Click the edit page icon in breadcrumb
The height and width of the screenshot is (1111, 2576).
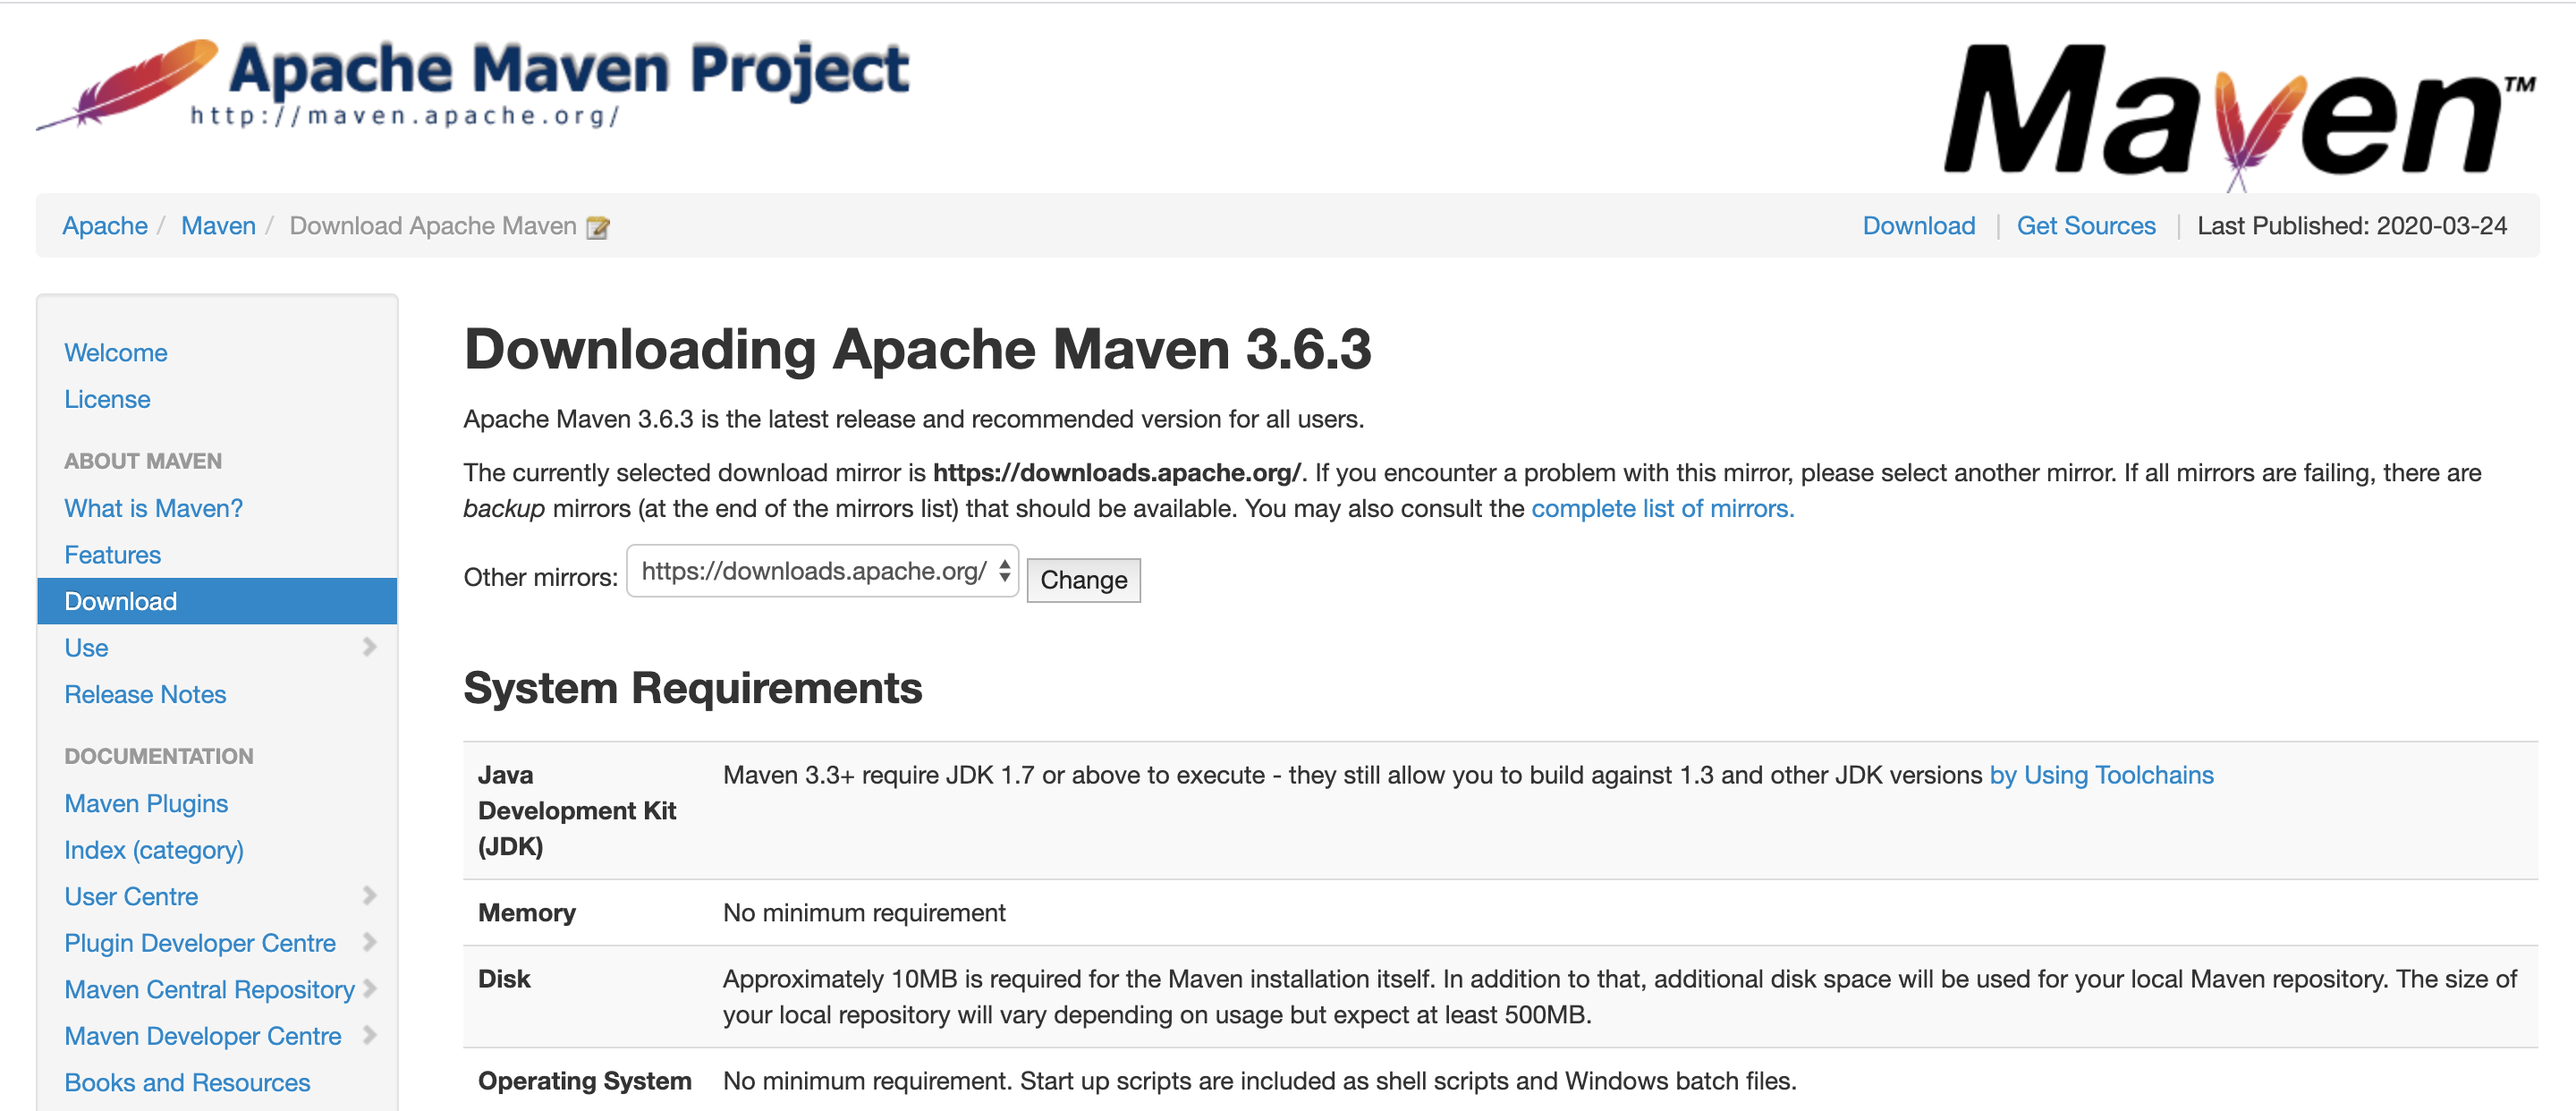tap(597, 227)
